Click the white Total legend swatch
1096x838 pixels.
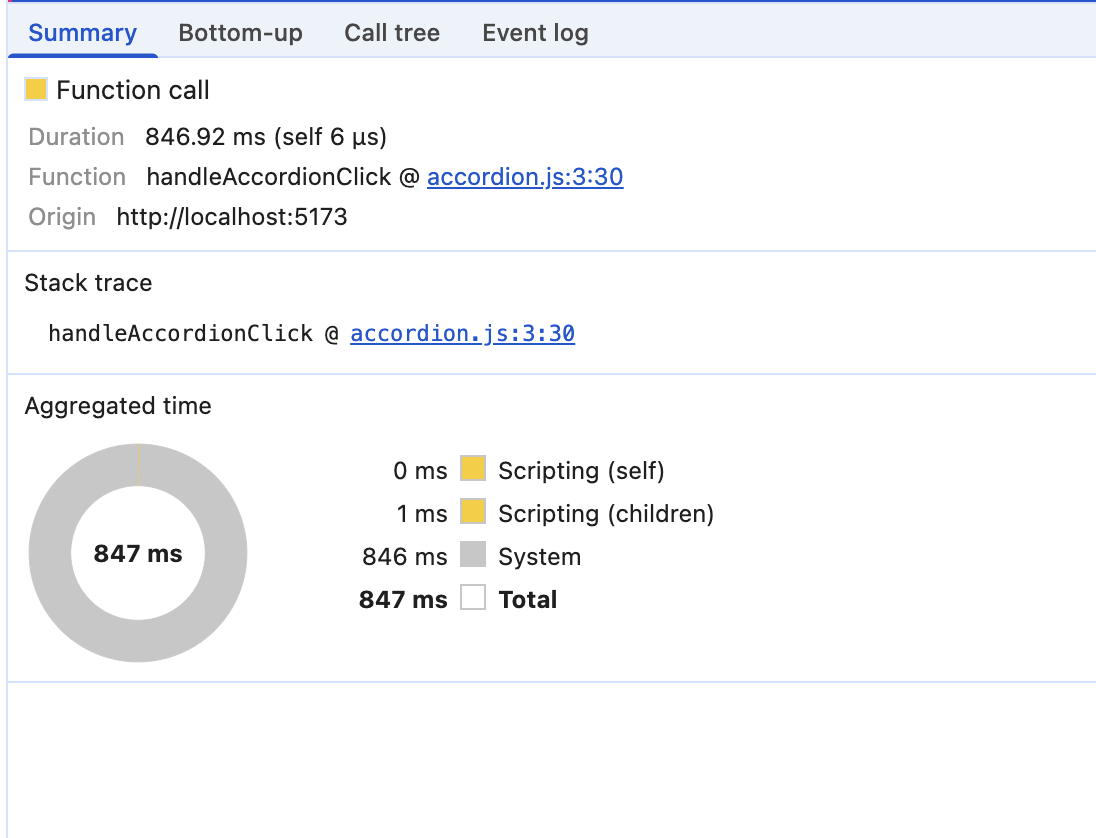click(x=473, y=599)
